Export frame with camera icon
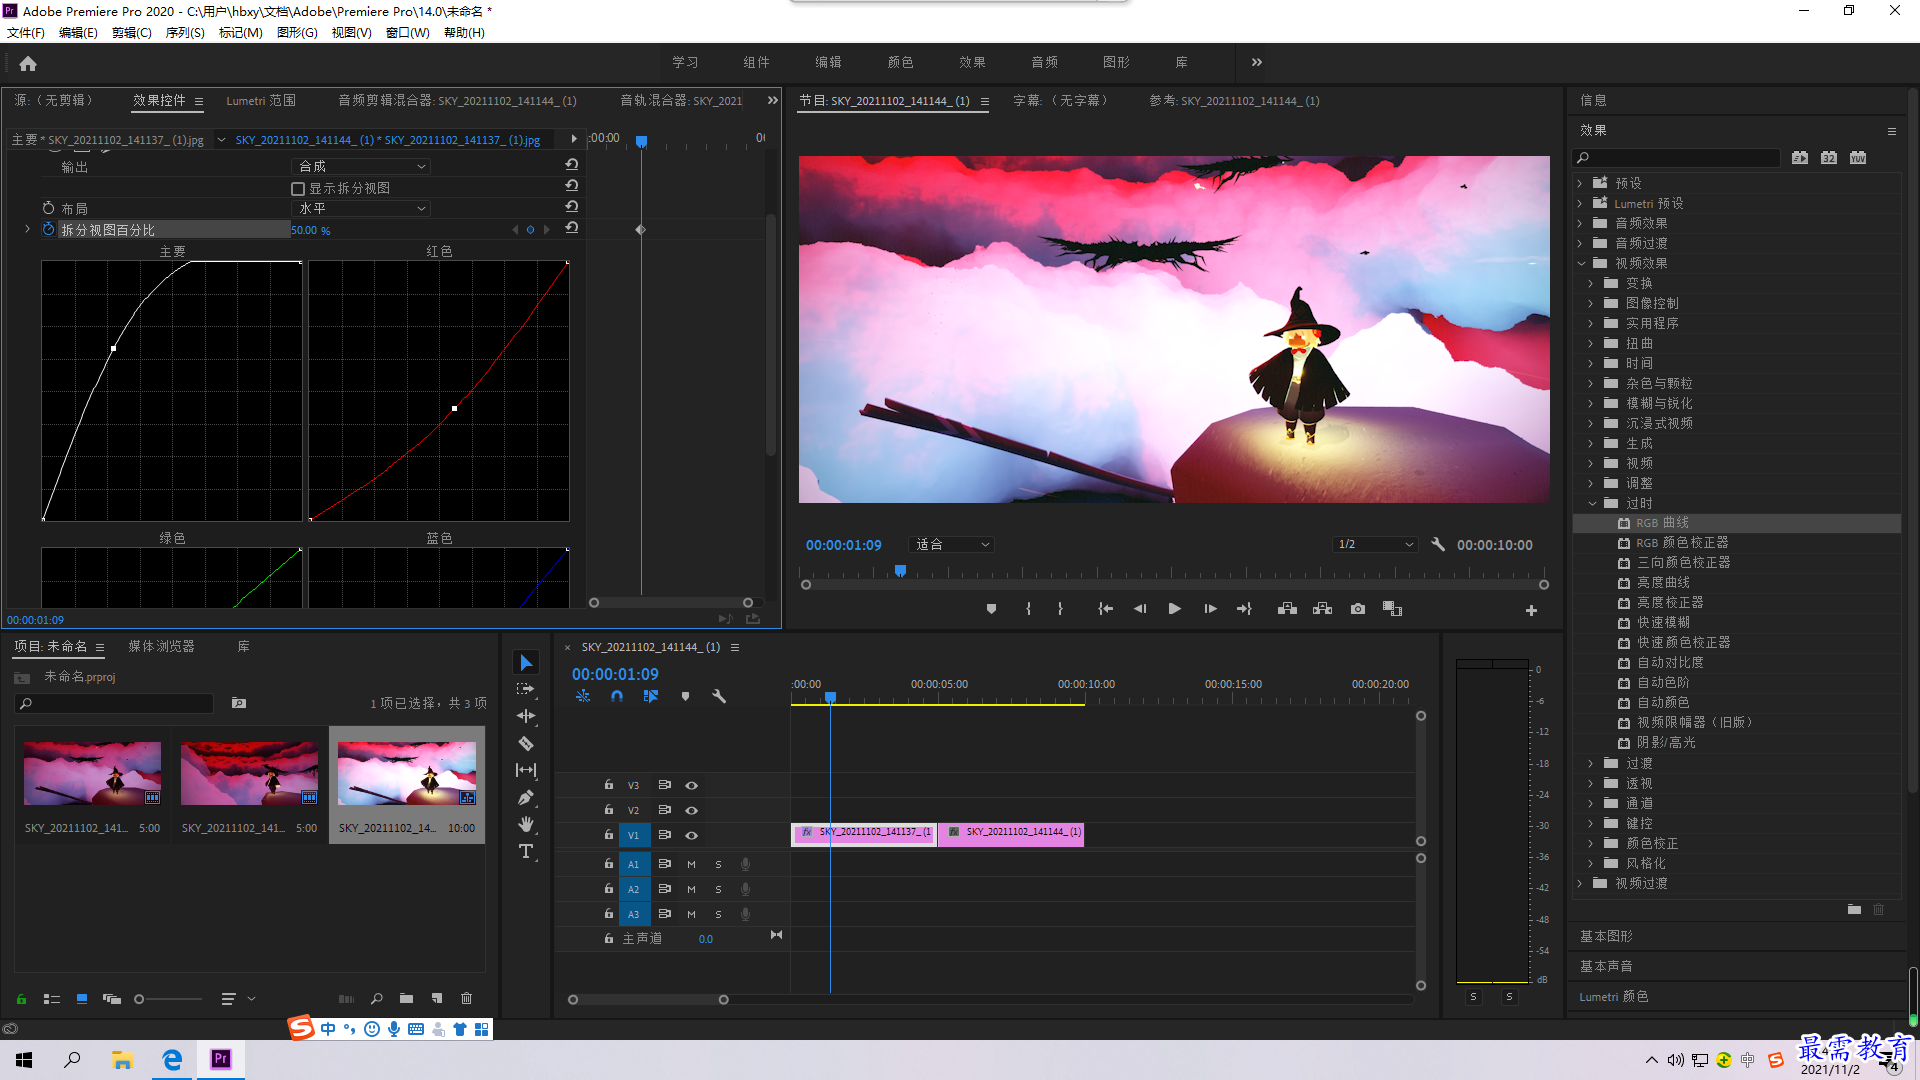Image resolution: width=1920 pixels, height=1080 pixels. tap(1358, 609)
